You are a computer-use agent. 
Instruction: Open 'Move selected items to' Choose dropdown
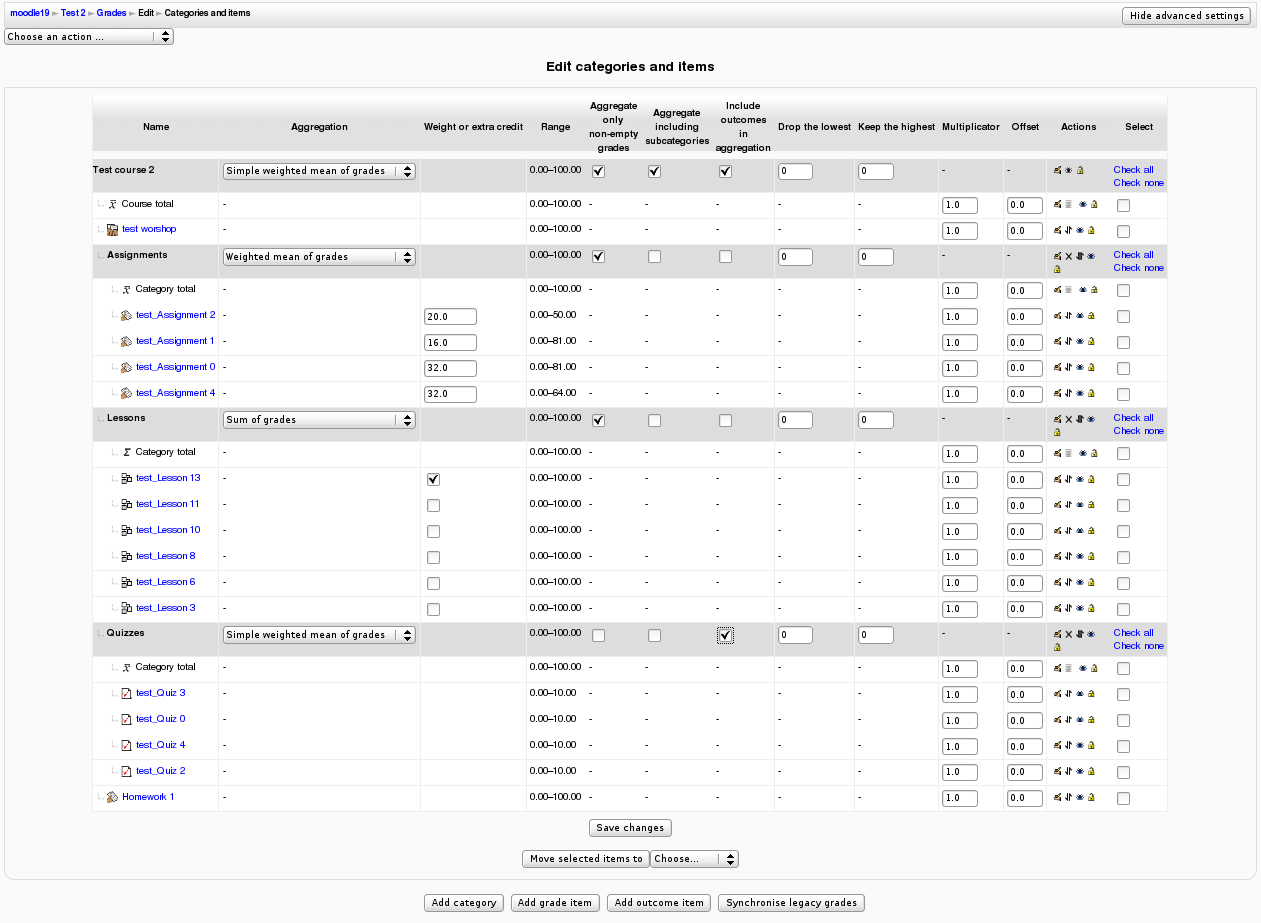click(x=694, y=859)
